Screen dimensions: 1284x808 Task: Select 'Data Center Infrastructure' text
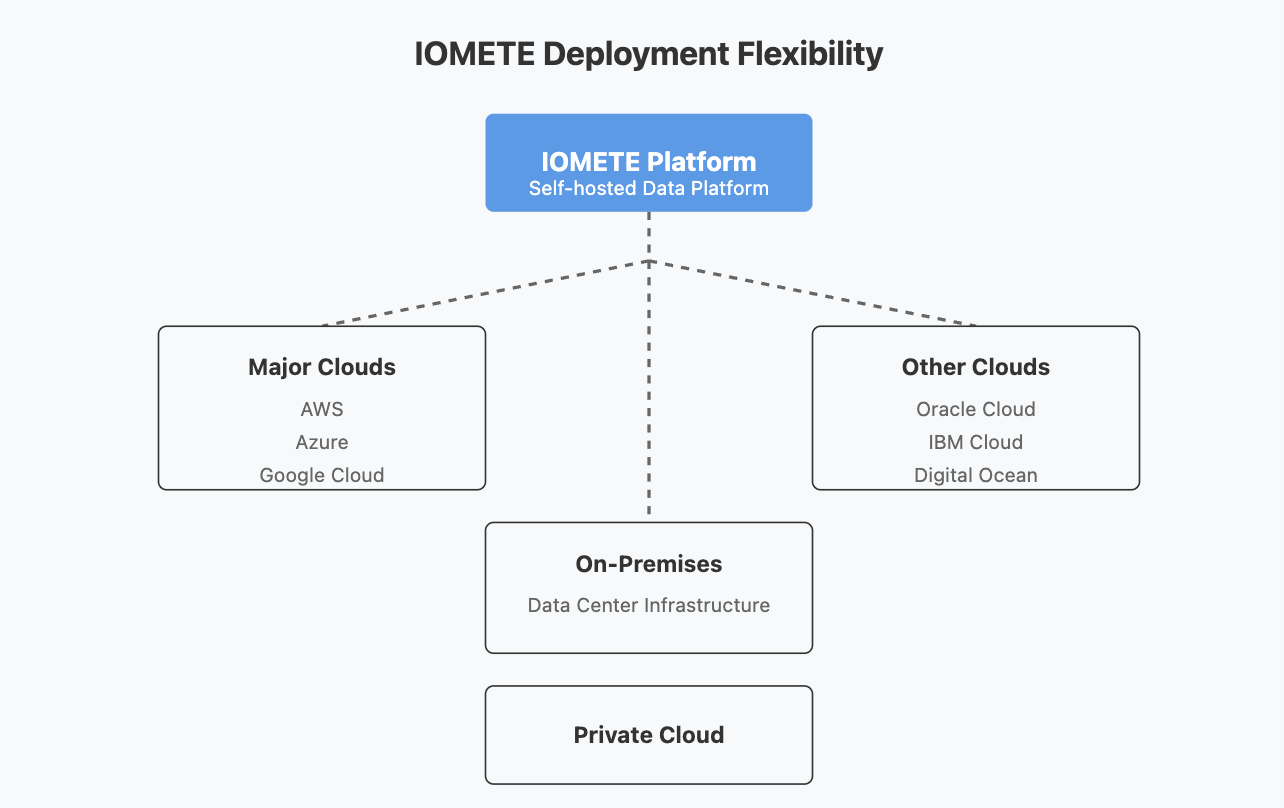(648, 605)
